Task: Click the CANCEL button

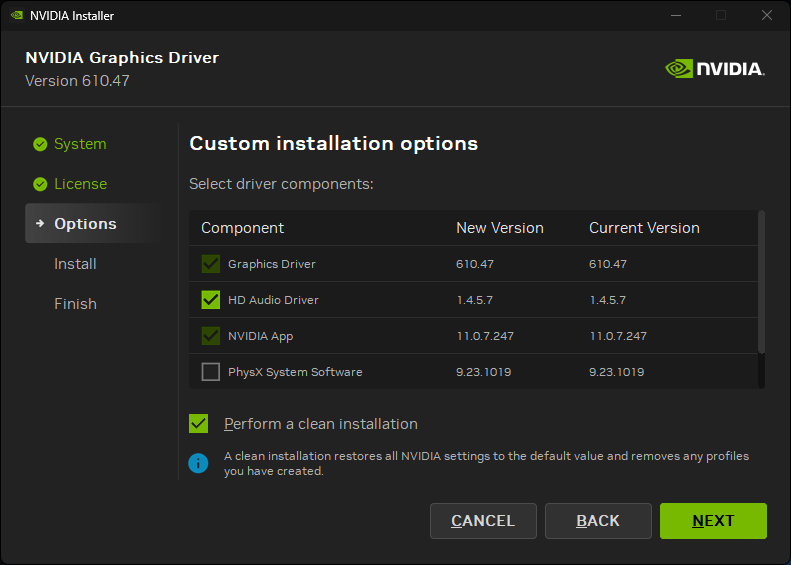Action: (x=483, y=521)
